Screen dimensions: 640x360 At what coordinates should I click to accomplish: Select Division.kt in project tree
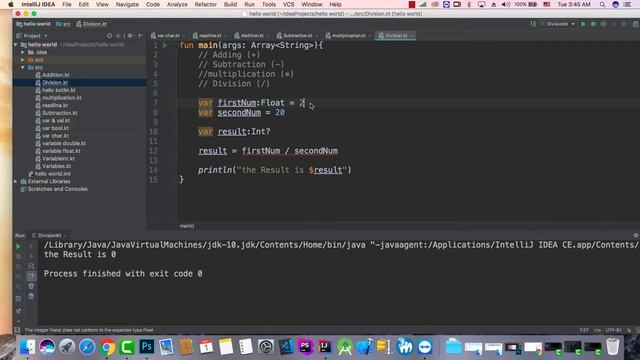pos(55,82)
